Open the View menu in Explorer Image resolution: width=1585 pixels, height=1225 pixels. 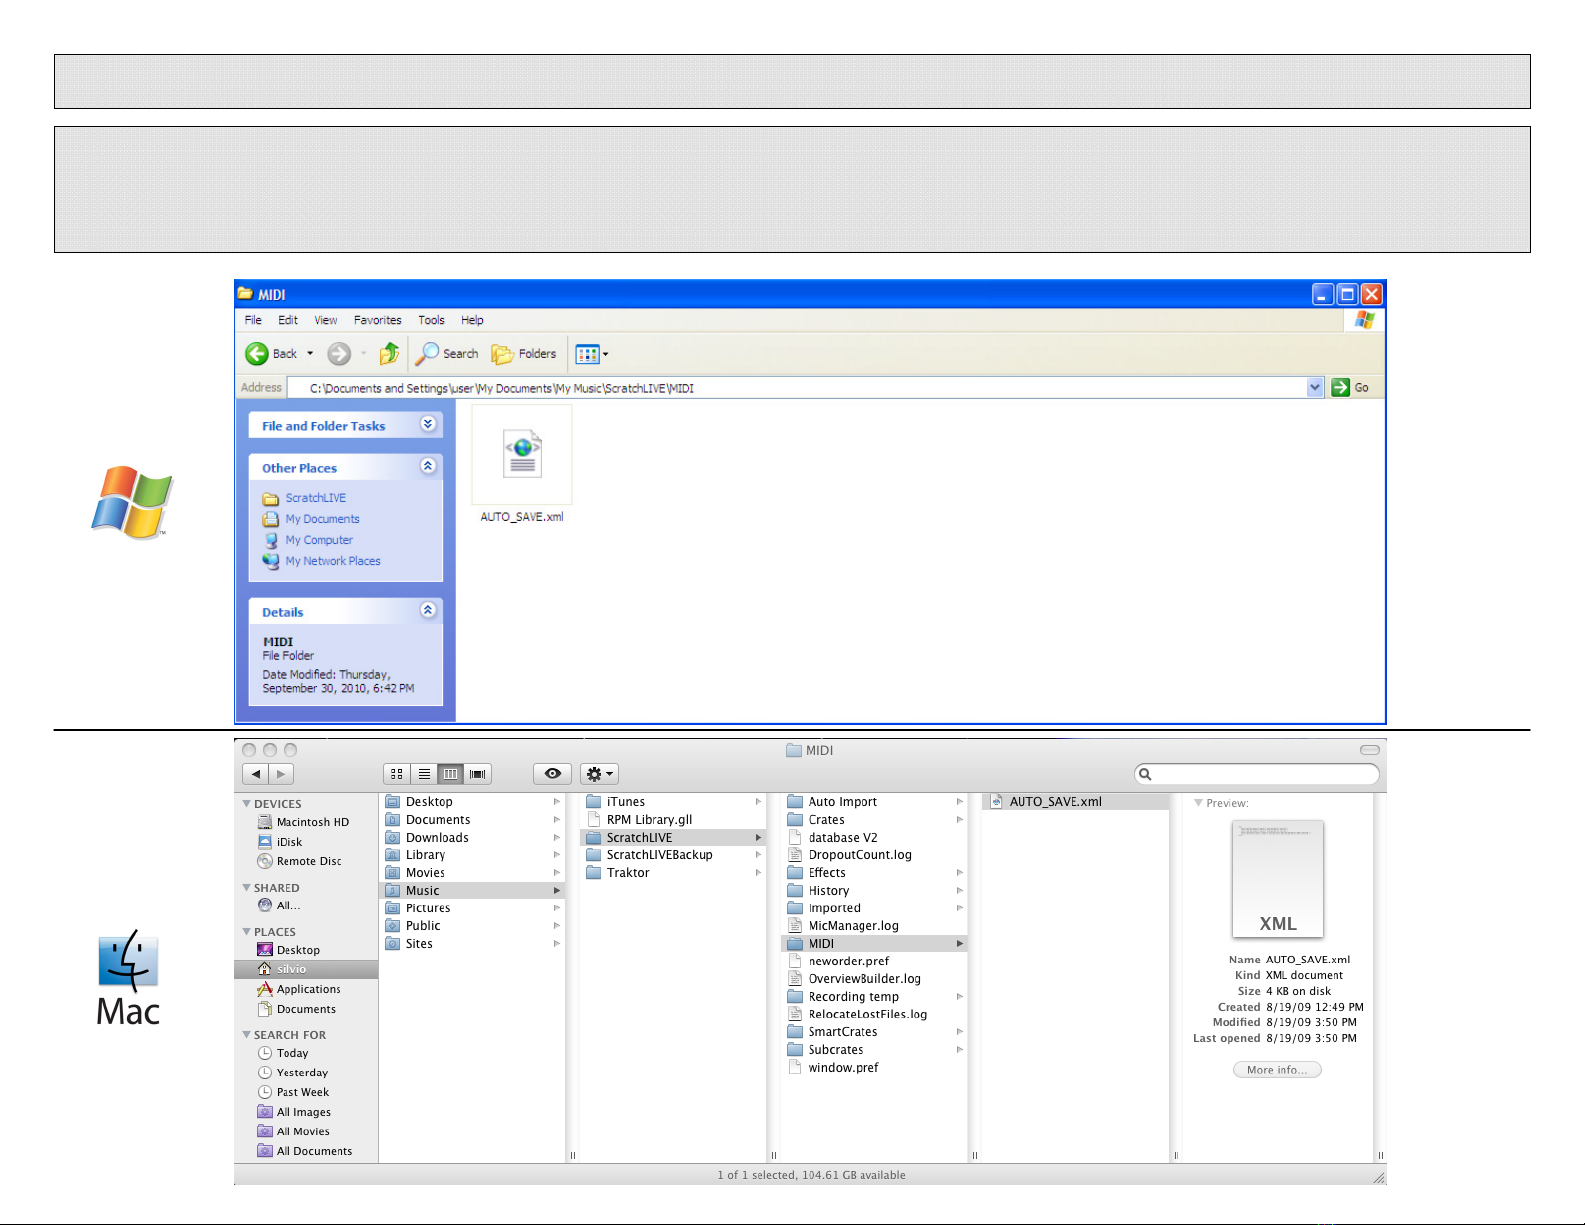[326, 320]
